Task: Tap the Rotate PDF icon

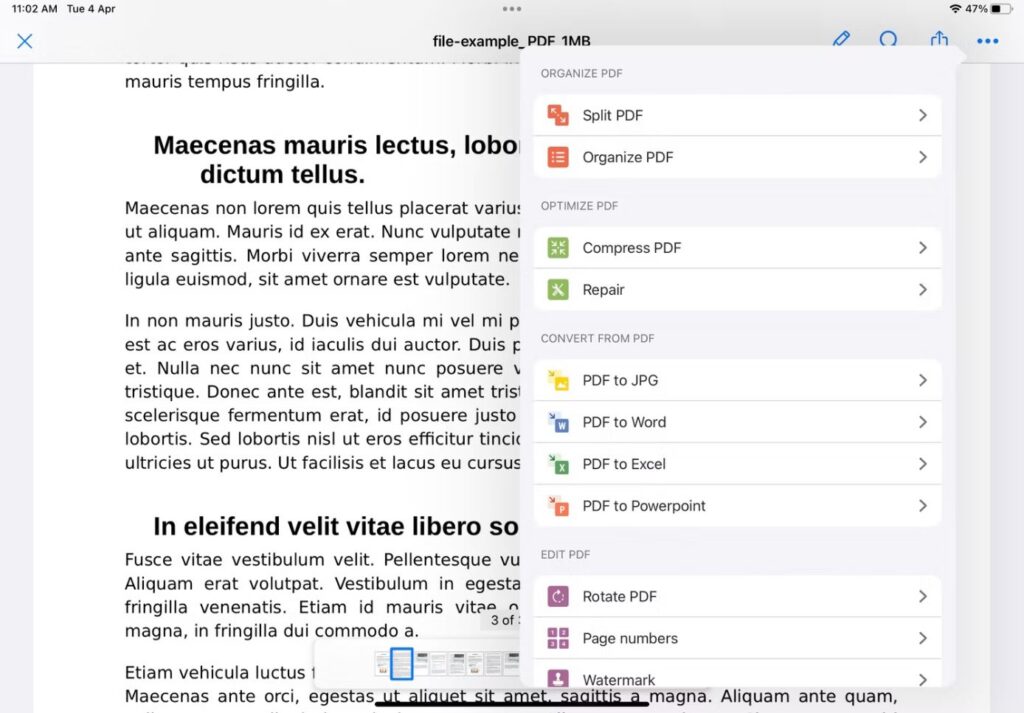Action: (x=558, y=596)
